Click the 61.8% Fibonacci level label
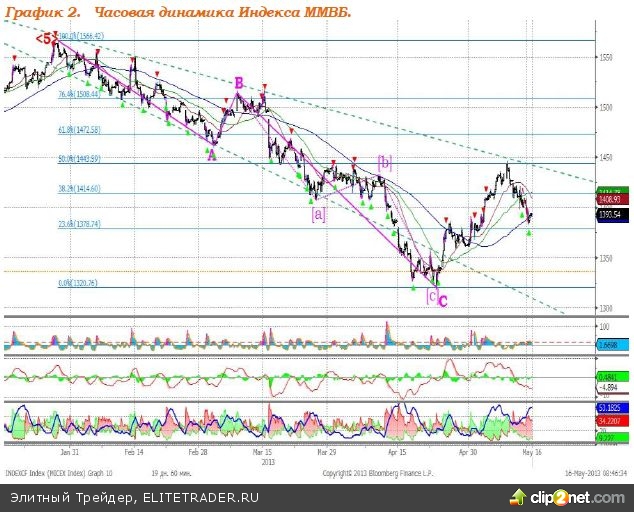Image resolution: width=634 pixels, height=512 pixels. [x=80, y=130]
